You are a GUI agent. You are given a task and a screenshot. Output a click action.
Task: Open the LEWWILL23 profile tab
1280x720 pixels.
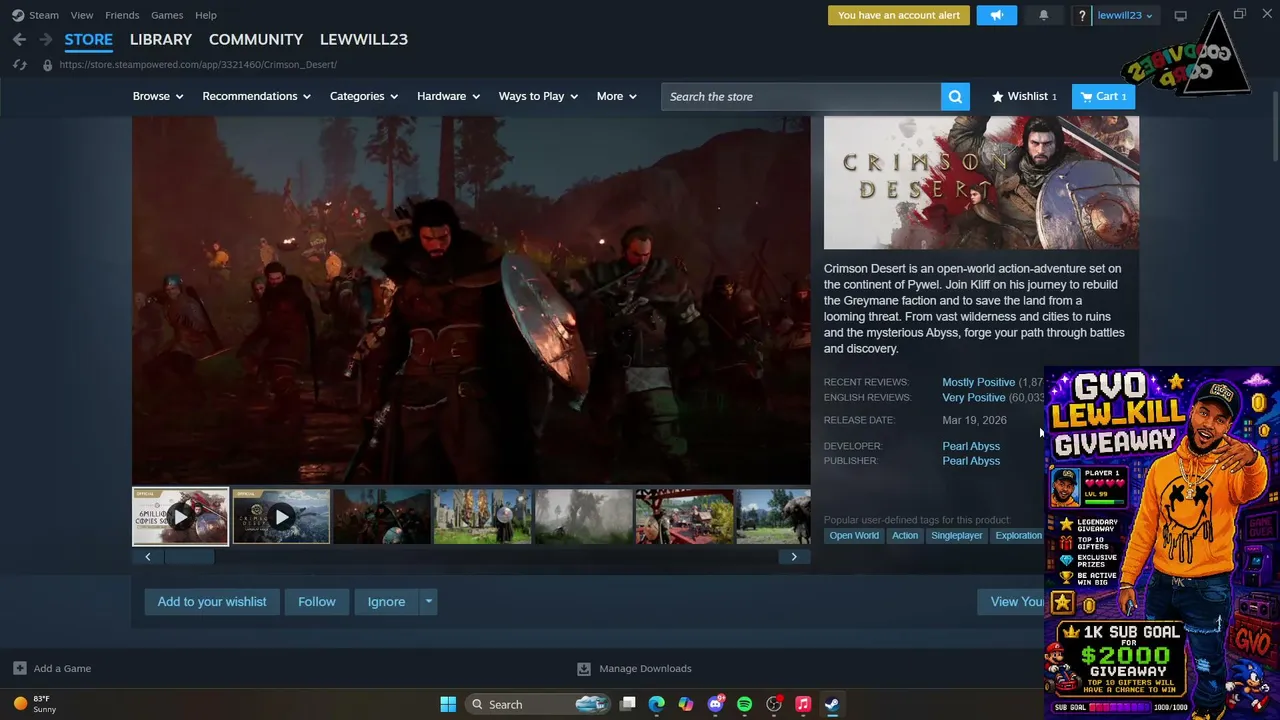coord(364,39)
